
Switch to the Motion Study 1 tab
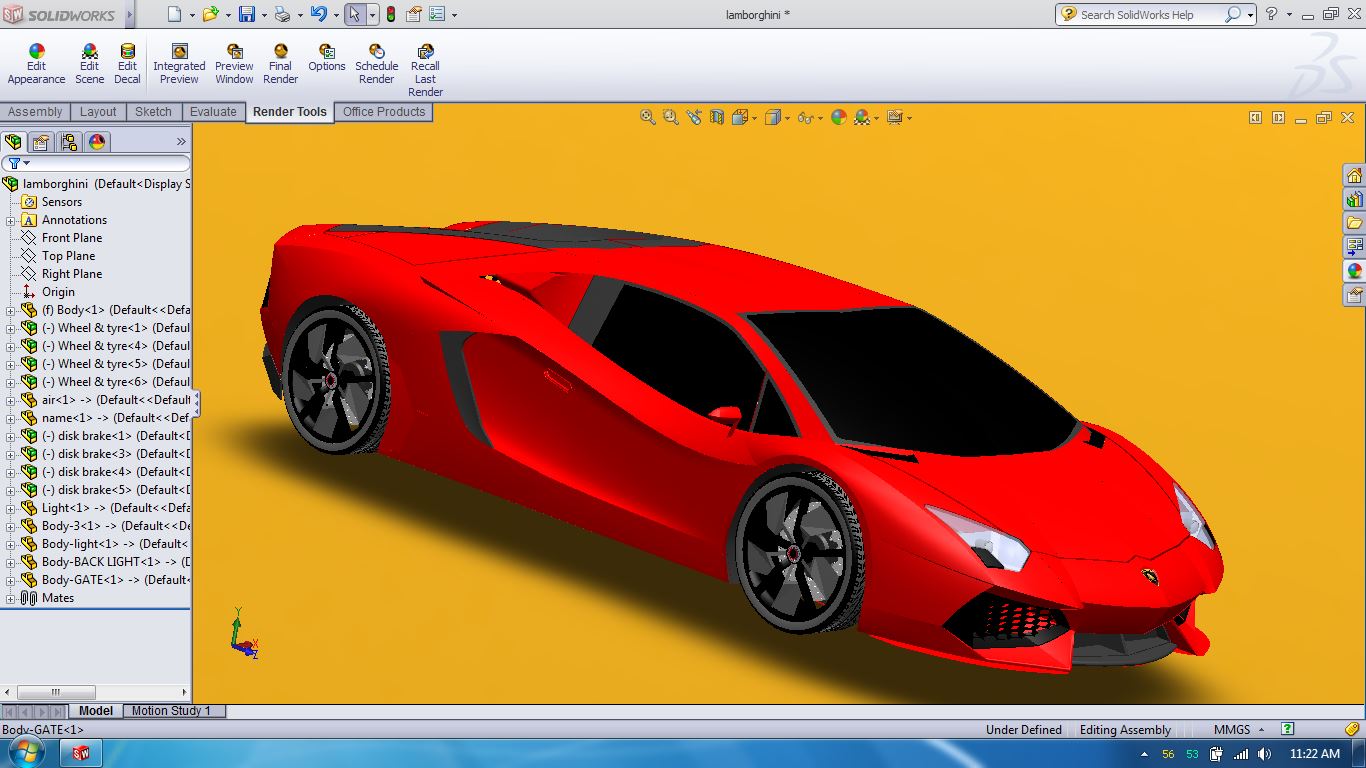click(x=171, y=711)
